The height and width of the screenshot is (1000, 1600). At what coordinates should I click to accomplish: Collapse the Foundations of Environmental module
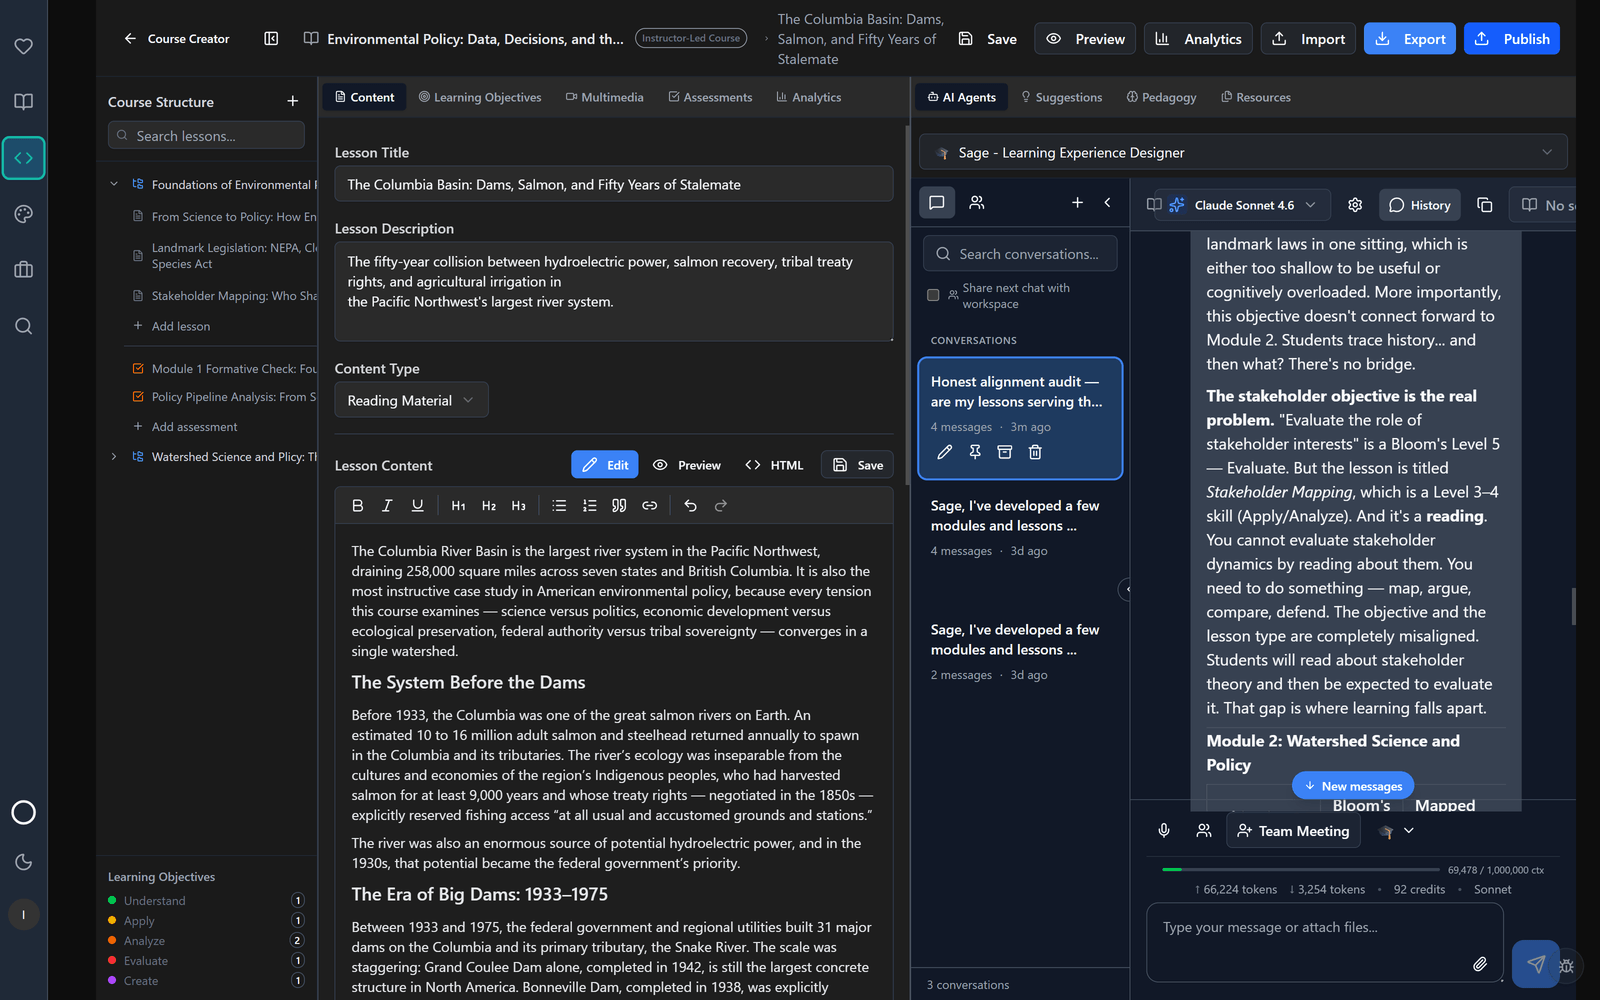[114, 184]
